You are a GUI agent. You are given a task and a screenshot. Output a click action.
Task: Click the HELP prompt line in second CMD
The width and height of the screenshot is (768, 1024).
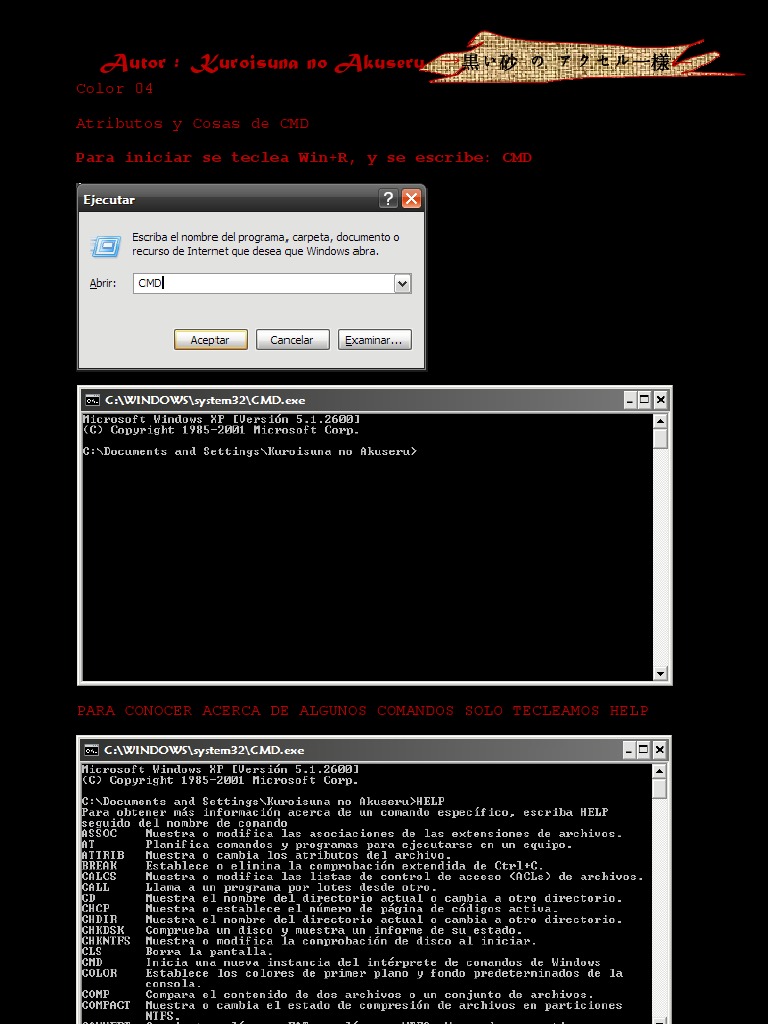263,801
